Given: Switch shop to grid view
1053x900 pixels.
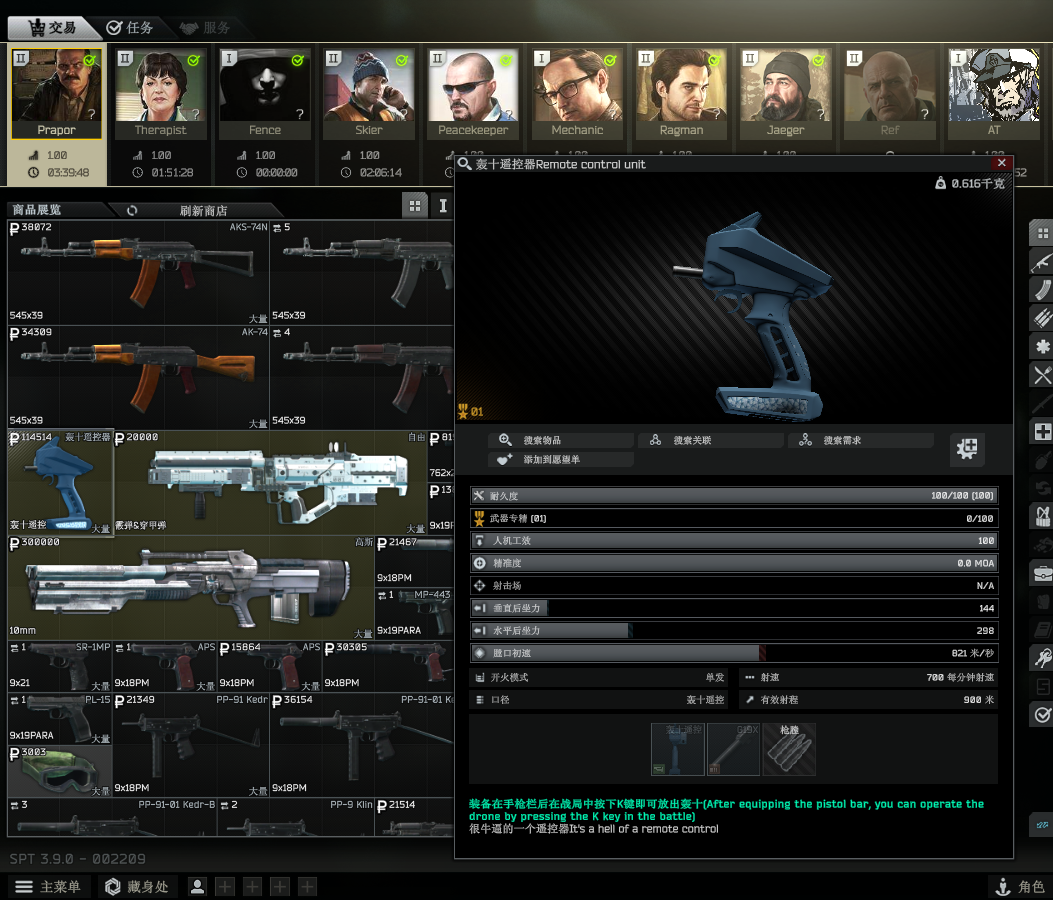Looking at the screenshot, I should point(415,206).
